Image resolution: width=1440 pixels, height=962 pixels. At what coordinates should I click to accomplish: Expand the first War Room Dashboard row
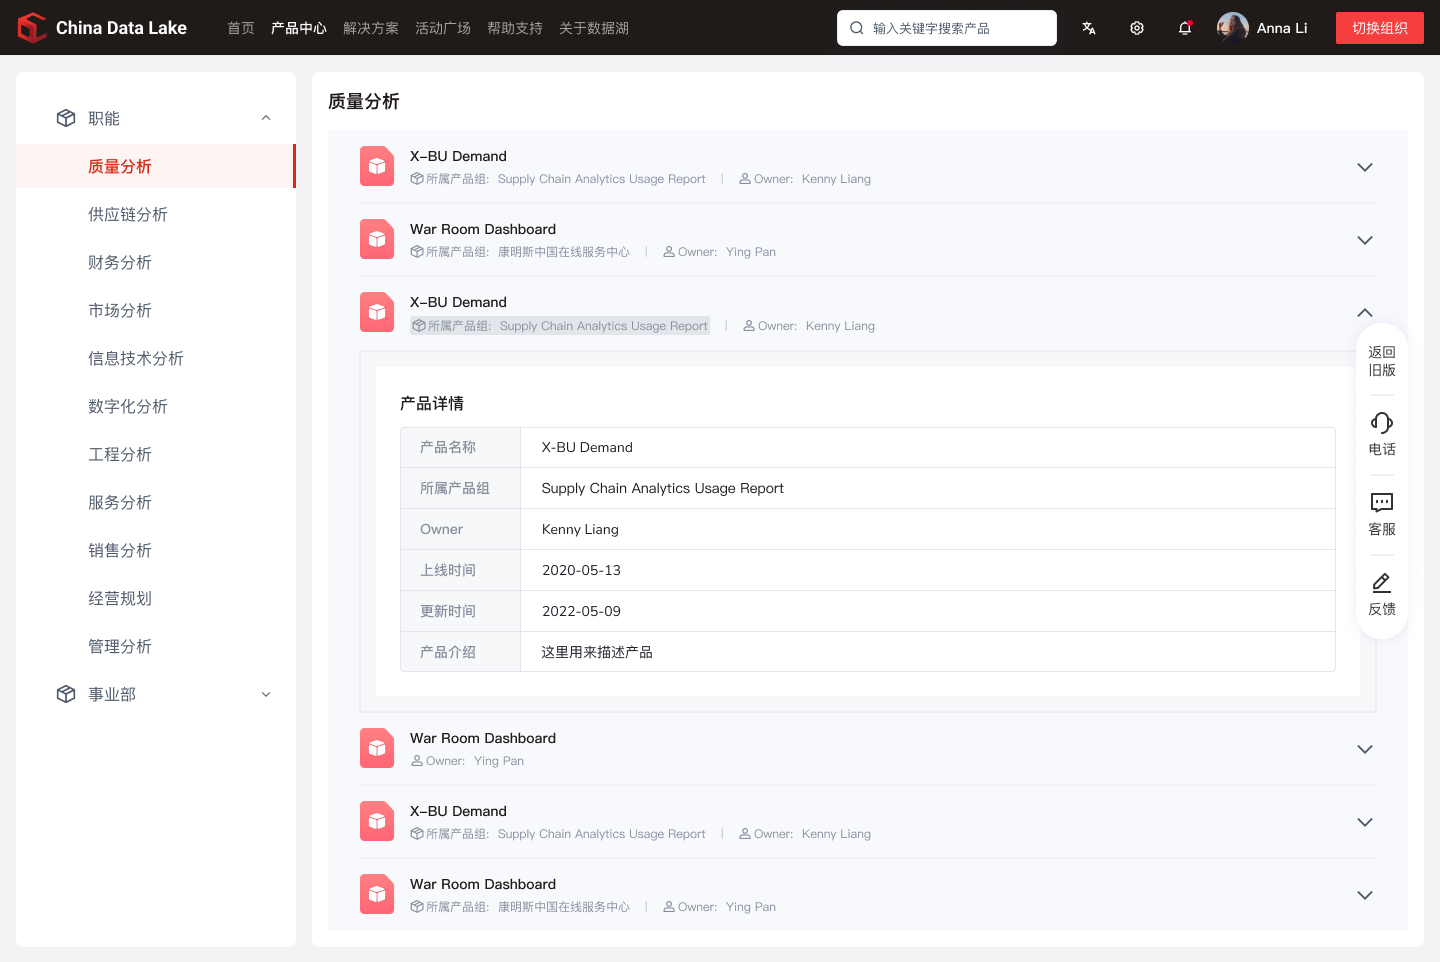click(1365, 240)
